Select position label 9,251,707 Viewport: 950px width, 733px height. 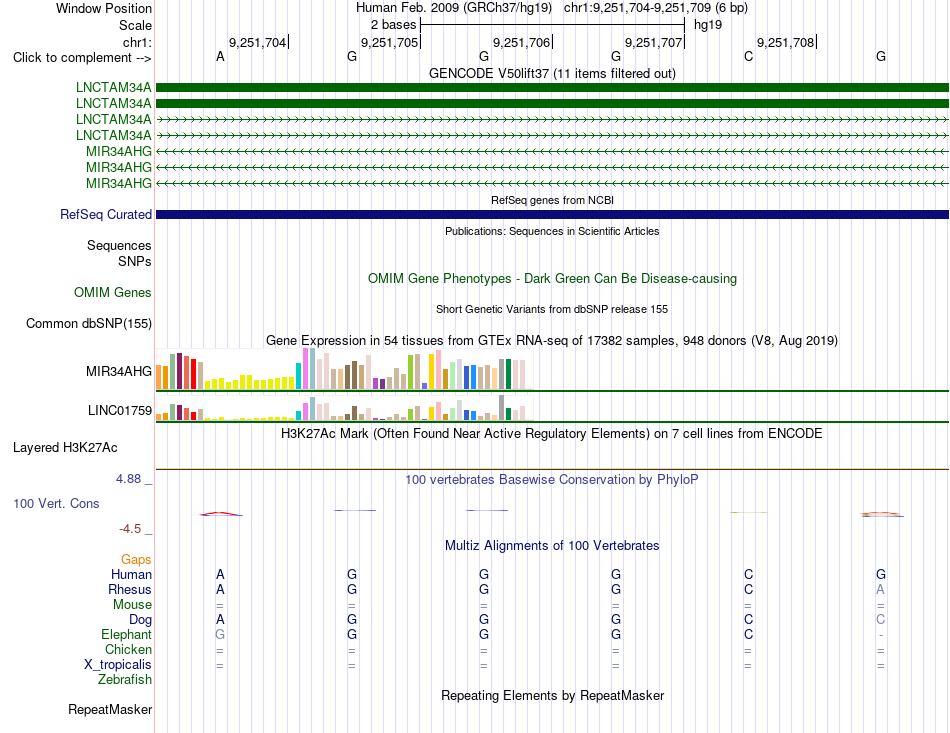pyautogui.click(x=654, y=42)
